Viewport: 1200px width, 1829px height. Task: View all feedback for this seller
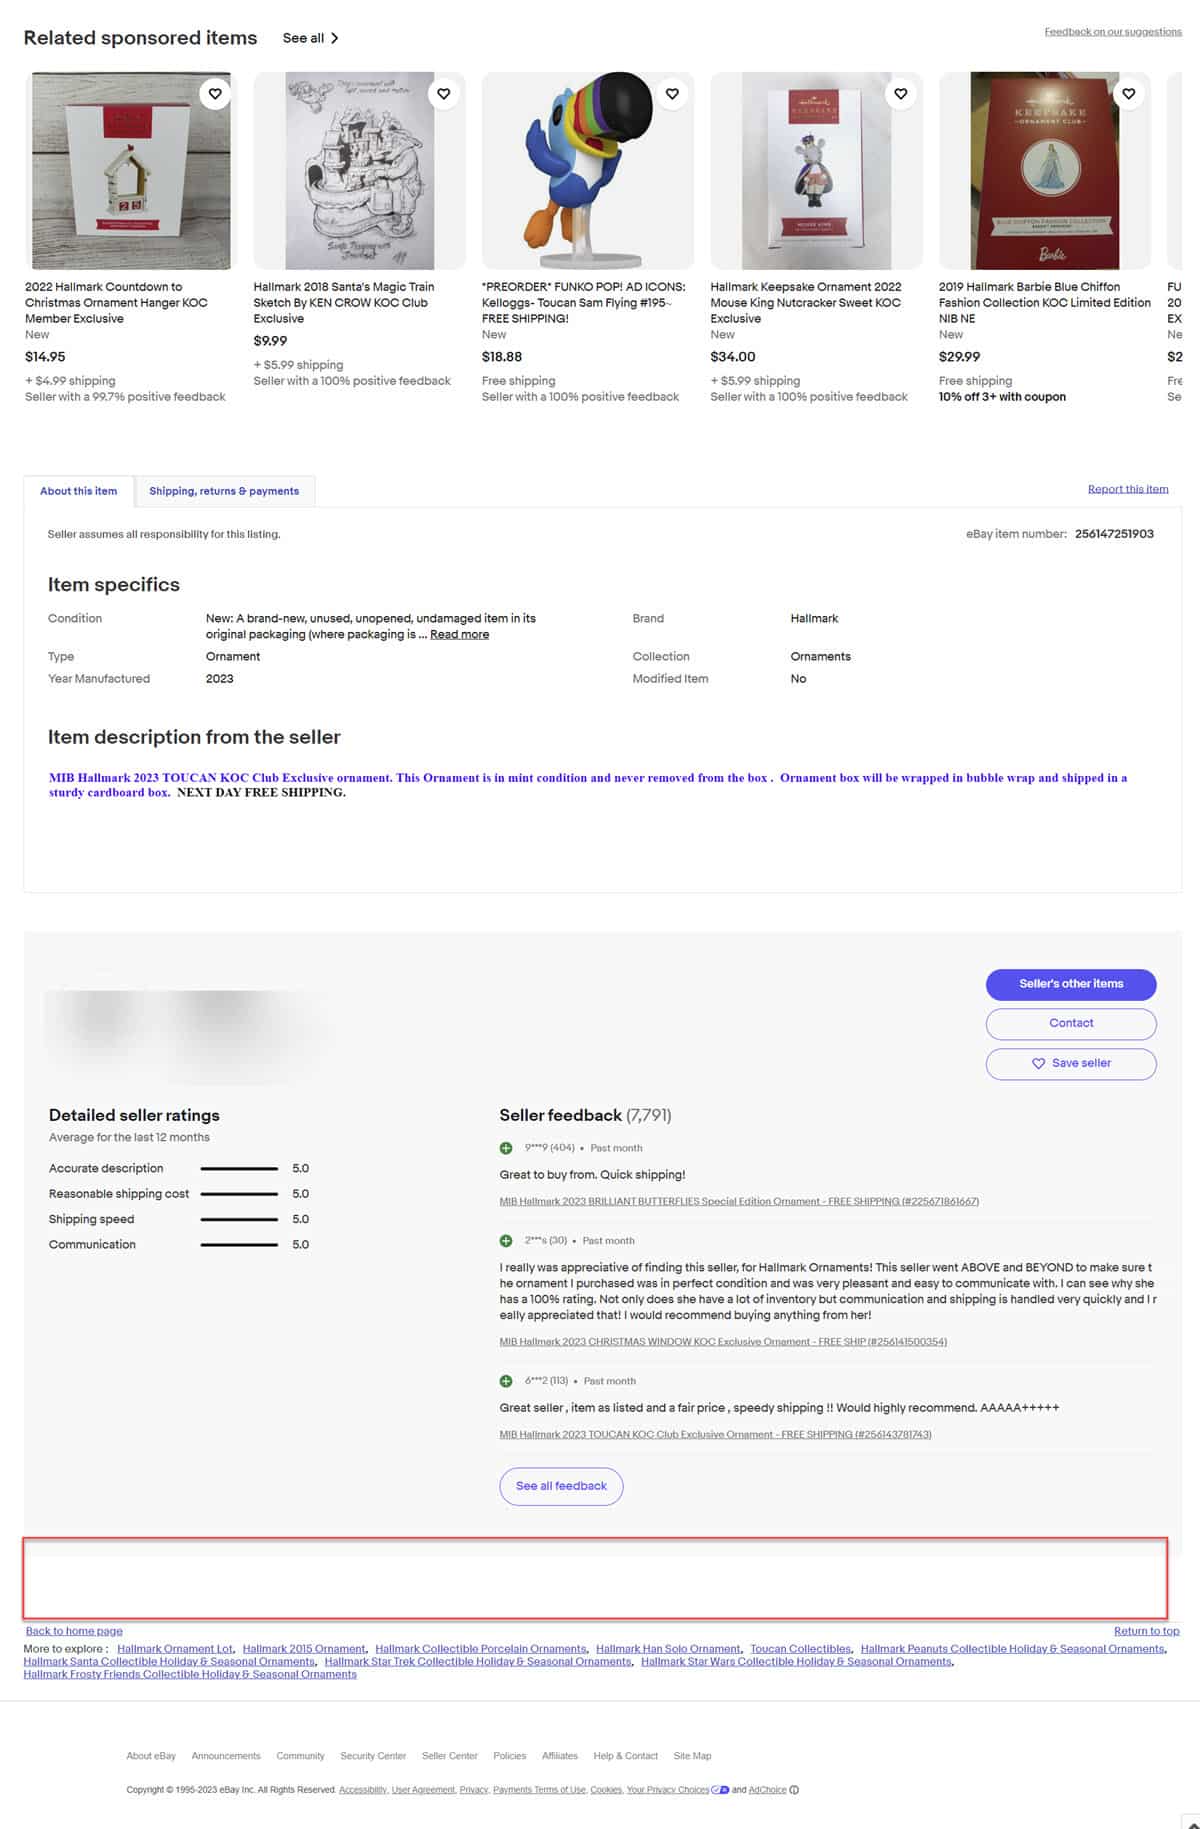[x=561, y=1486]
